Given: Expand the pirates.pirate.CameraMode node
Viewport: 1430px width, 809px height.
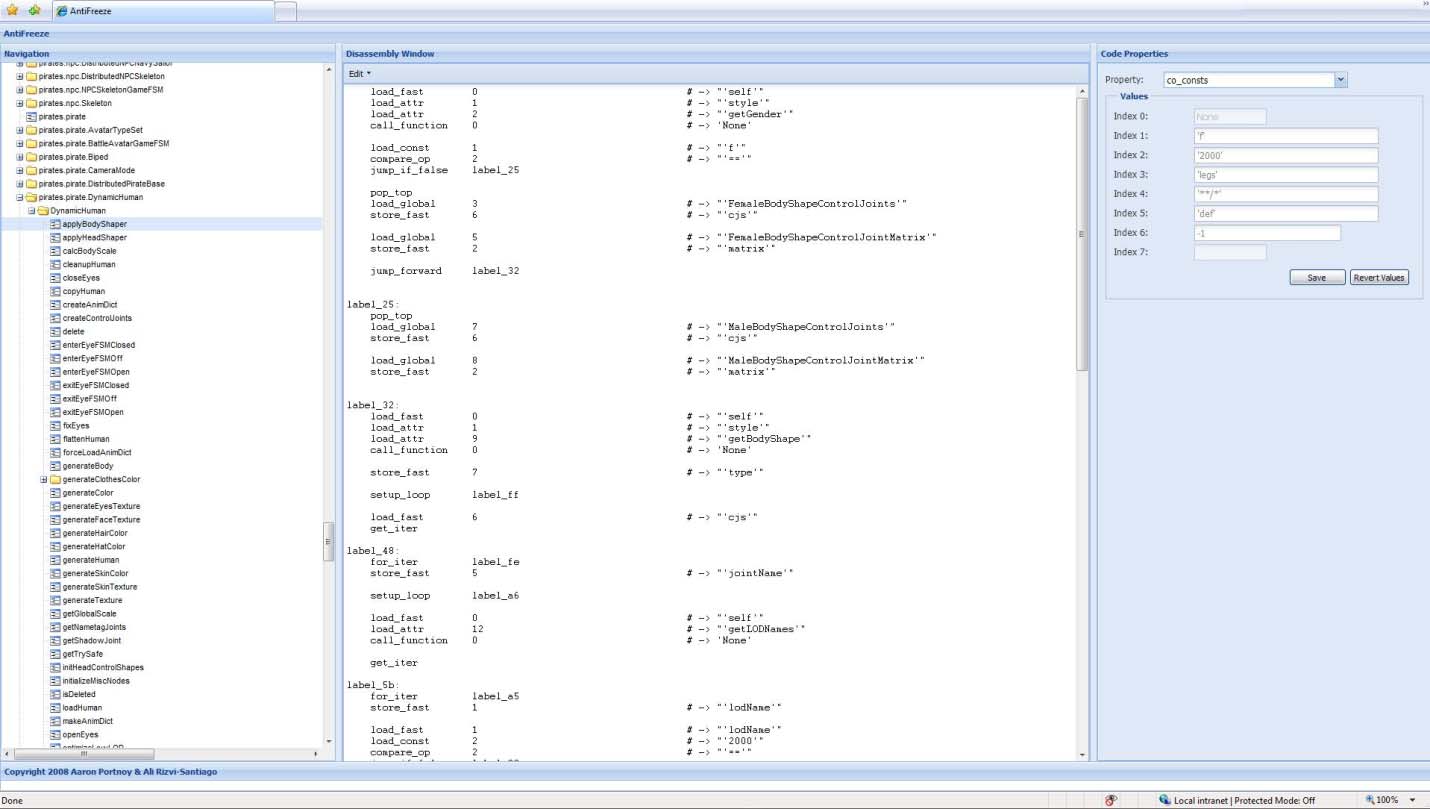Looking at the screenshot, I should [x=20, y=171].
